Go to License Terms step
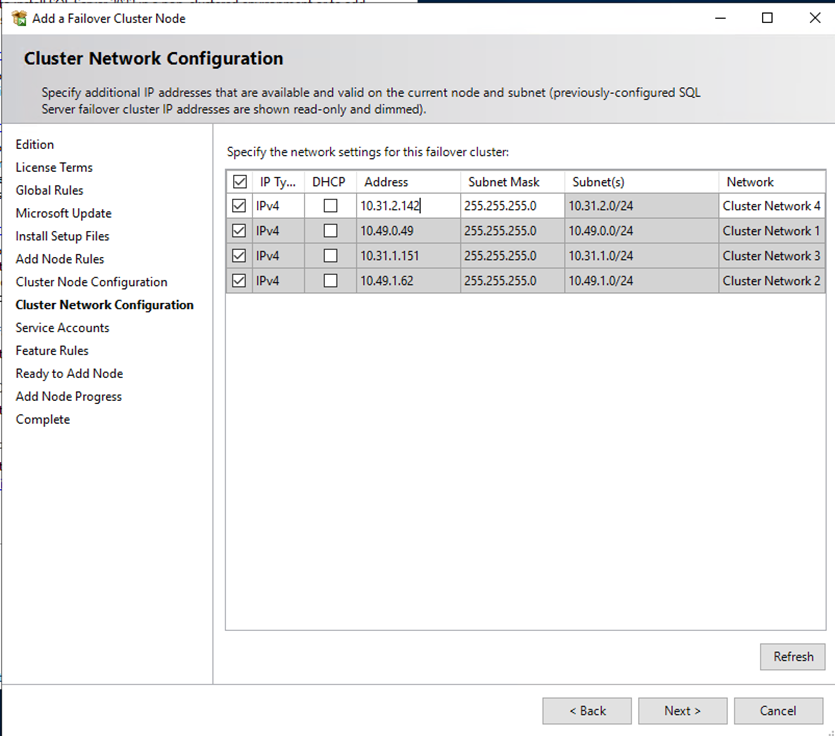 [54, 168]
